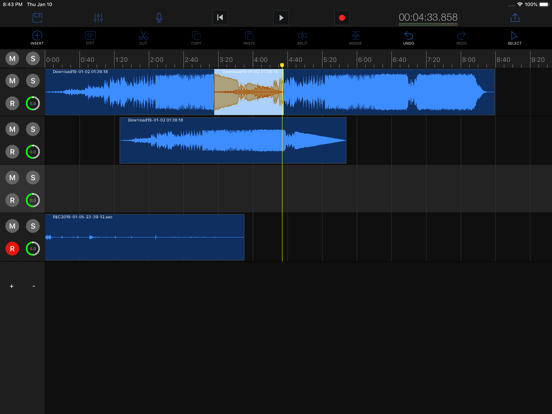The height and width of the screenshot is (414, 552).
Task: Start playback with the play button
Action: pos(281,18)
